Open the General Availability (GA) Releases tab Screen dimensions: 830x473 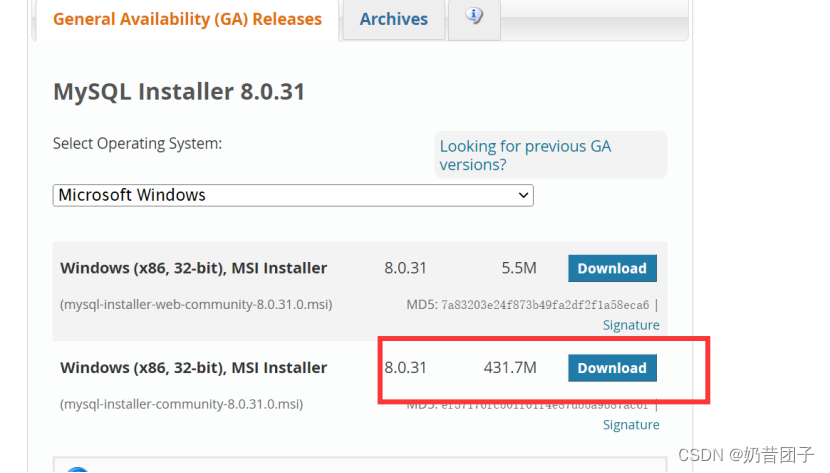pos(187,20)
